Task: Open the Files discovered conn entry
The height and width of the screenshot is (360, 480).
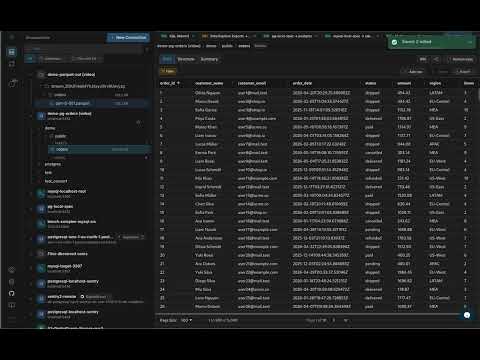Action: [x=67, y=254]
